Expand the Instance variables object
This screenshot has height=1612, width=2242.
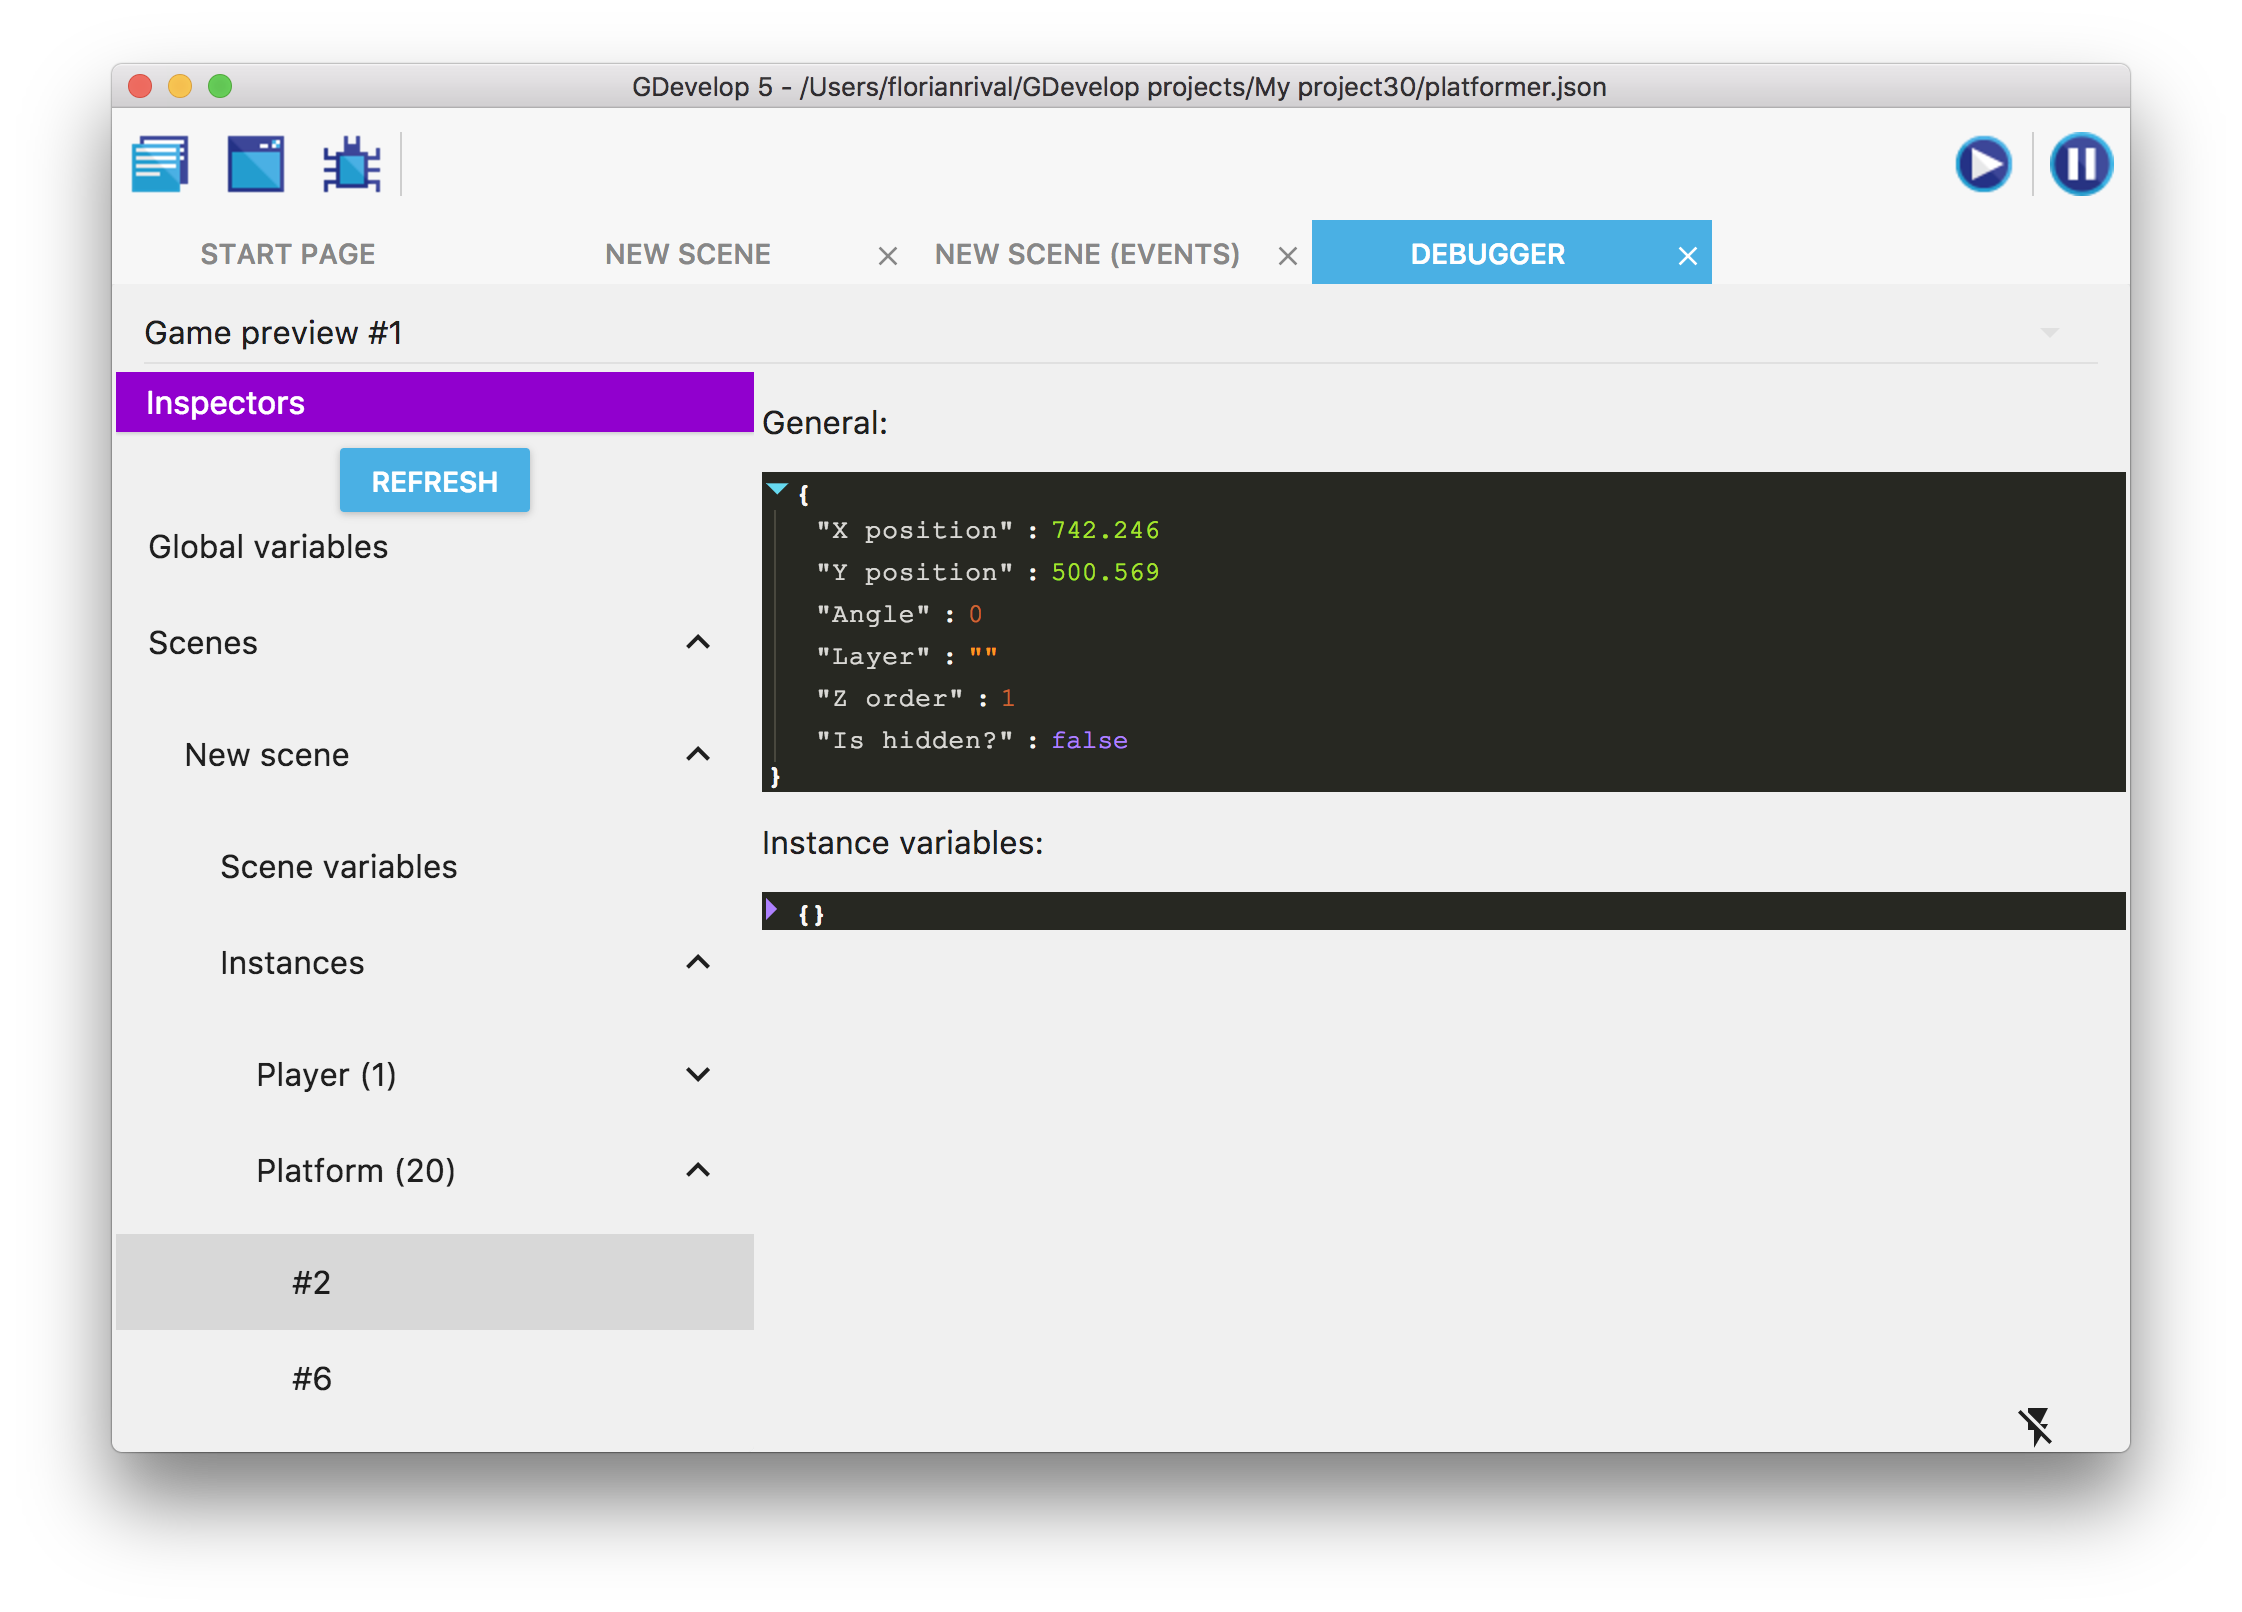tap(772, 909)
